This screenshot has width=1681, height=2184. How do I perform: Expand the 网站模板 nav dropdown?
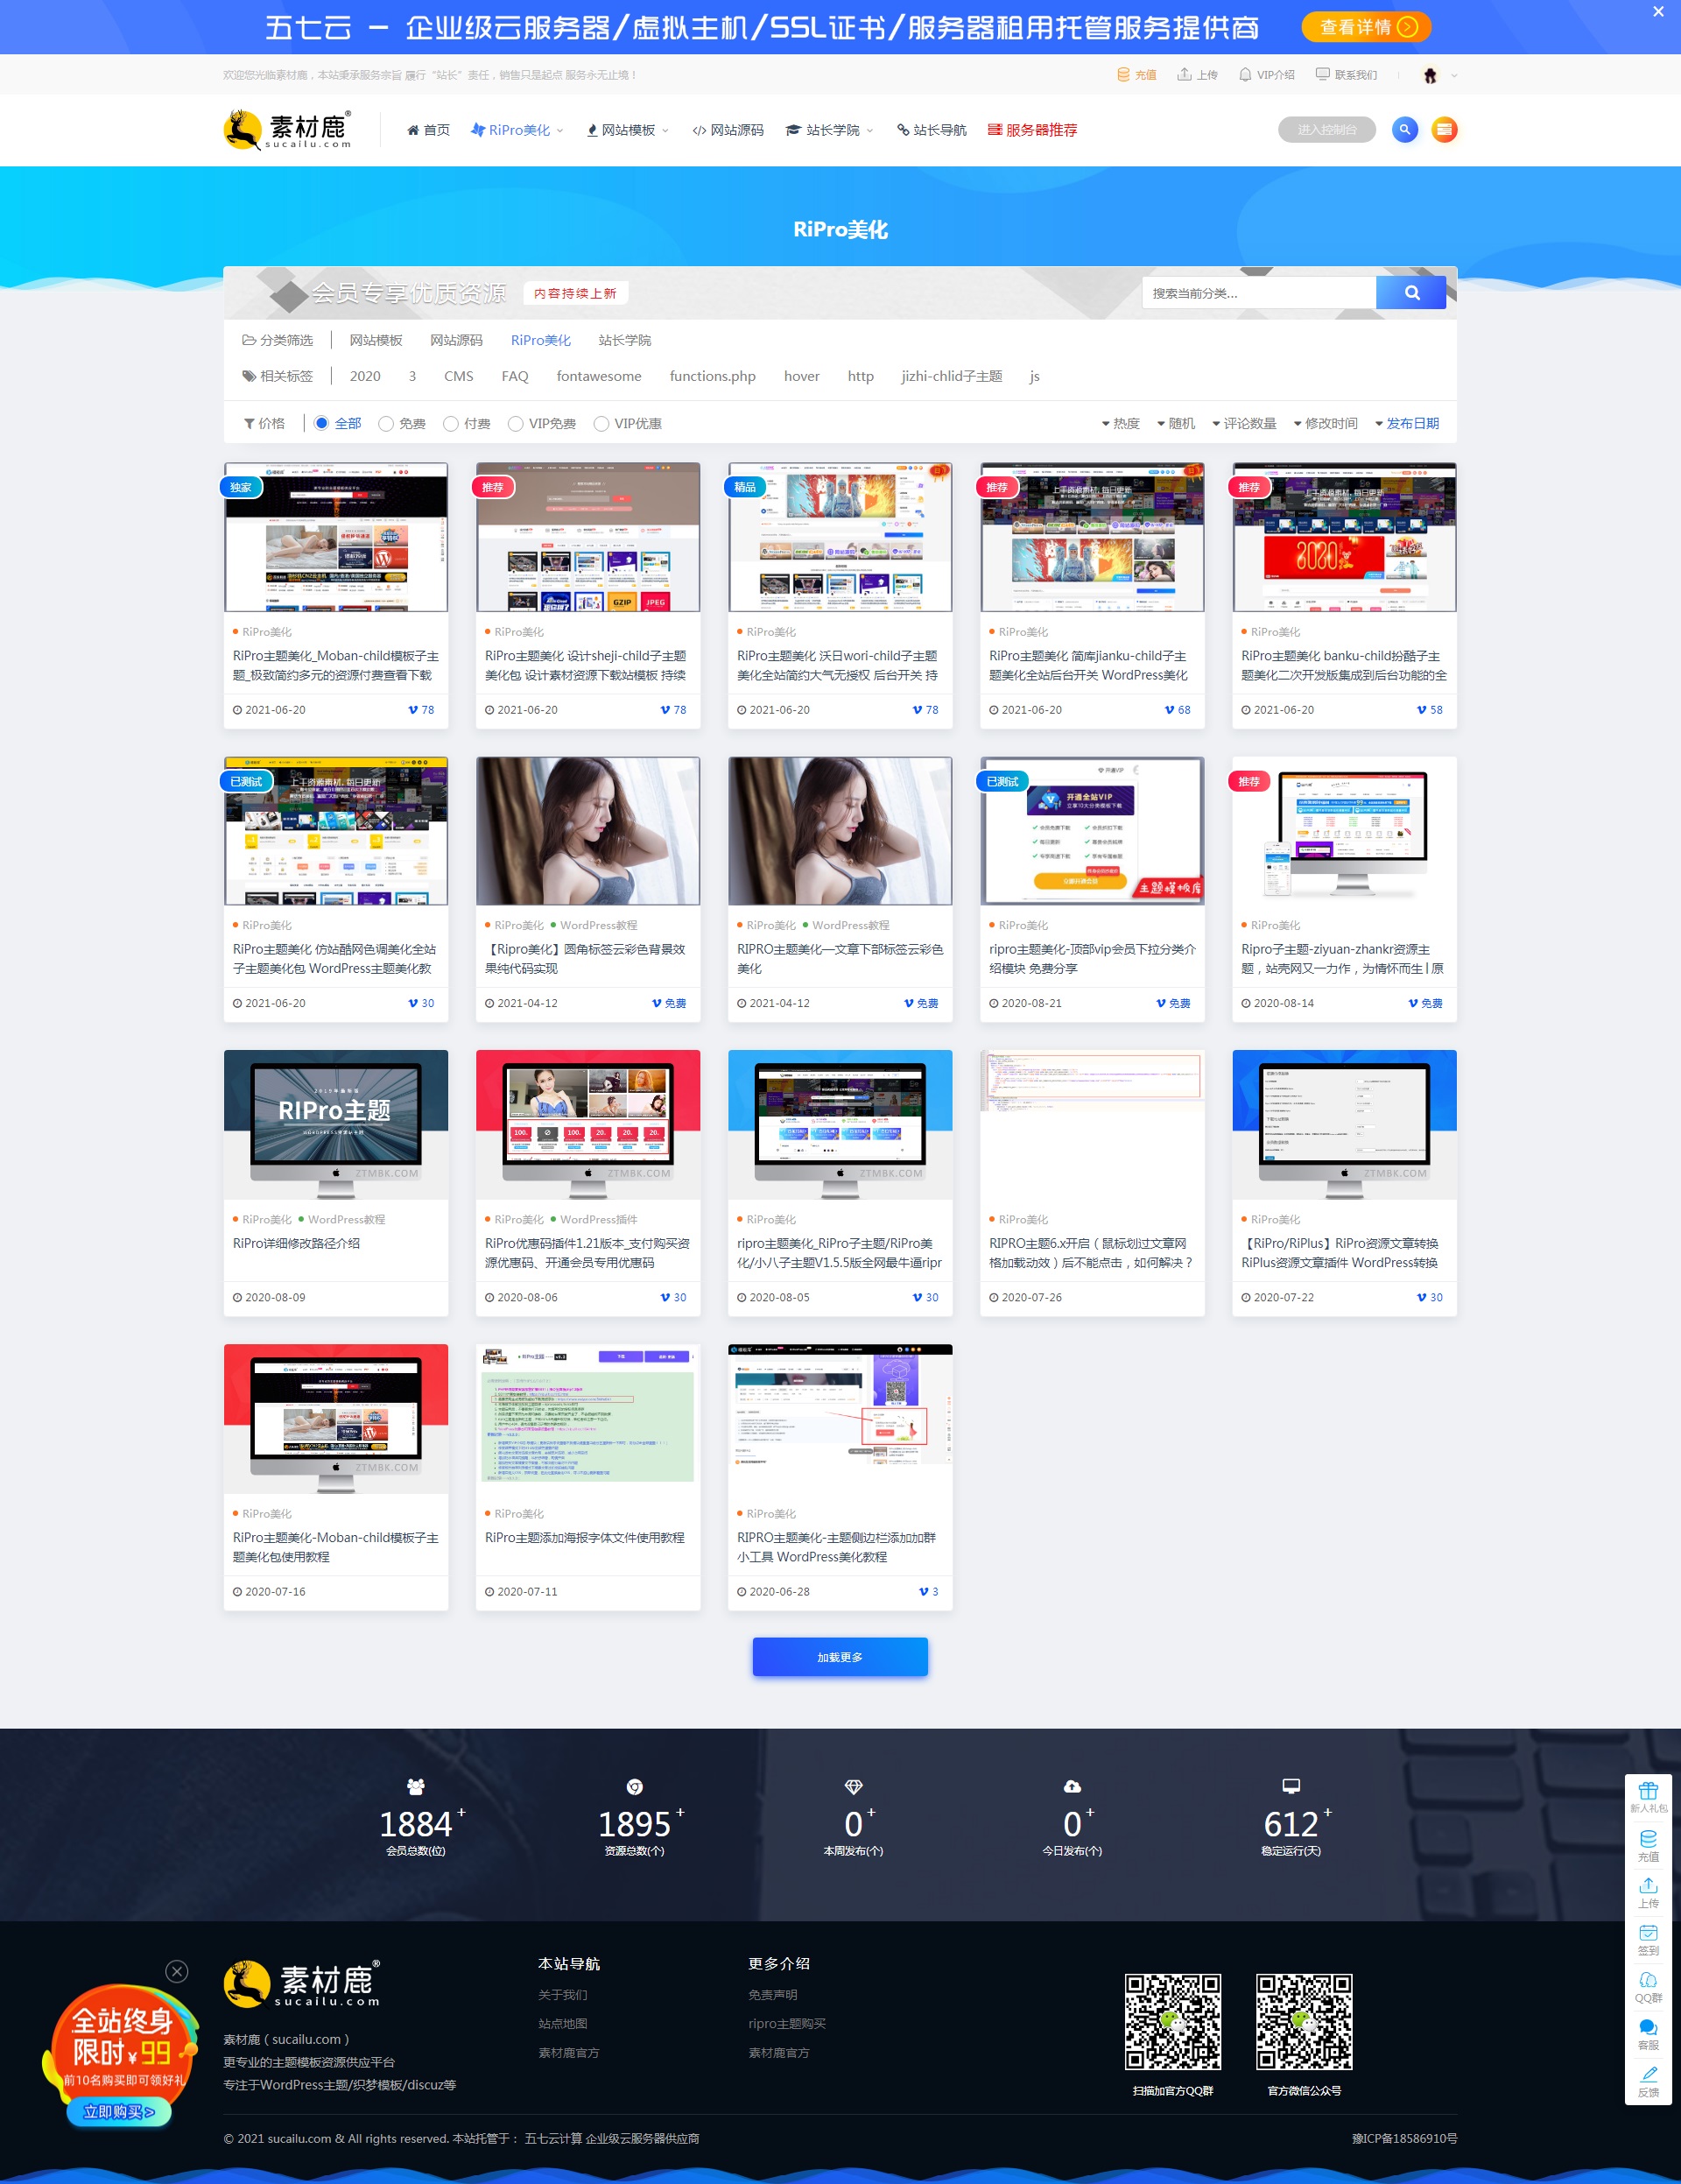[627, 130]
